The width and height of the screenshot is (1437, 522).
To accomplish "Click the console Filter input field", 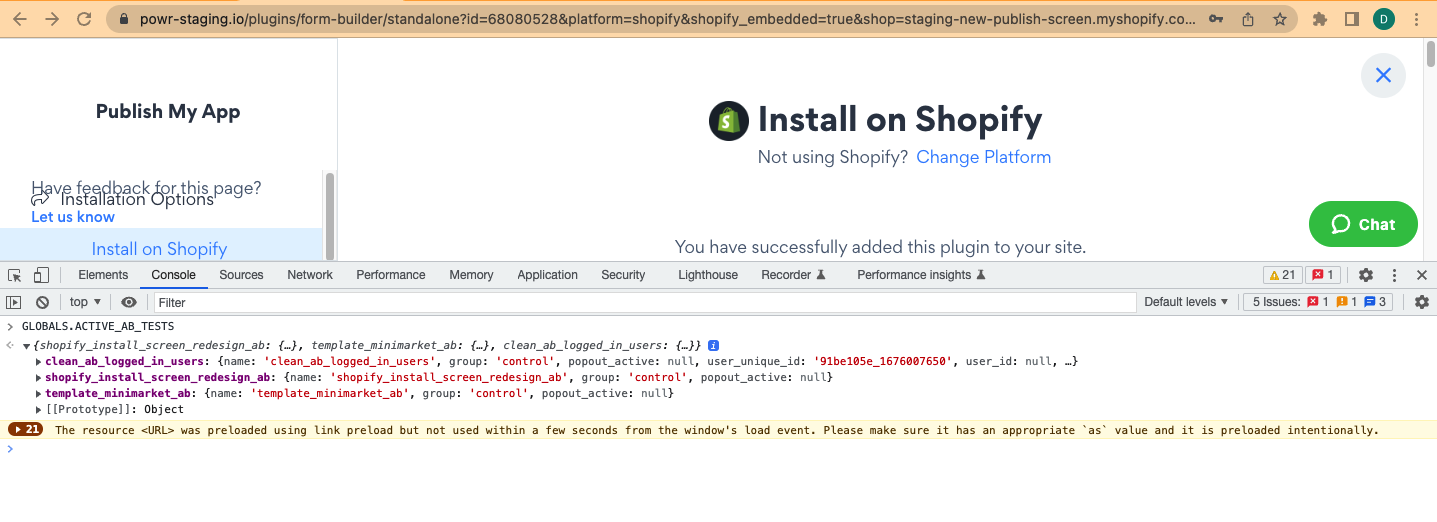I will [640, 302].
